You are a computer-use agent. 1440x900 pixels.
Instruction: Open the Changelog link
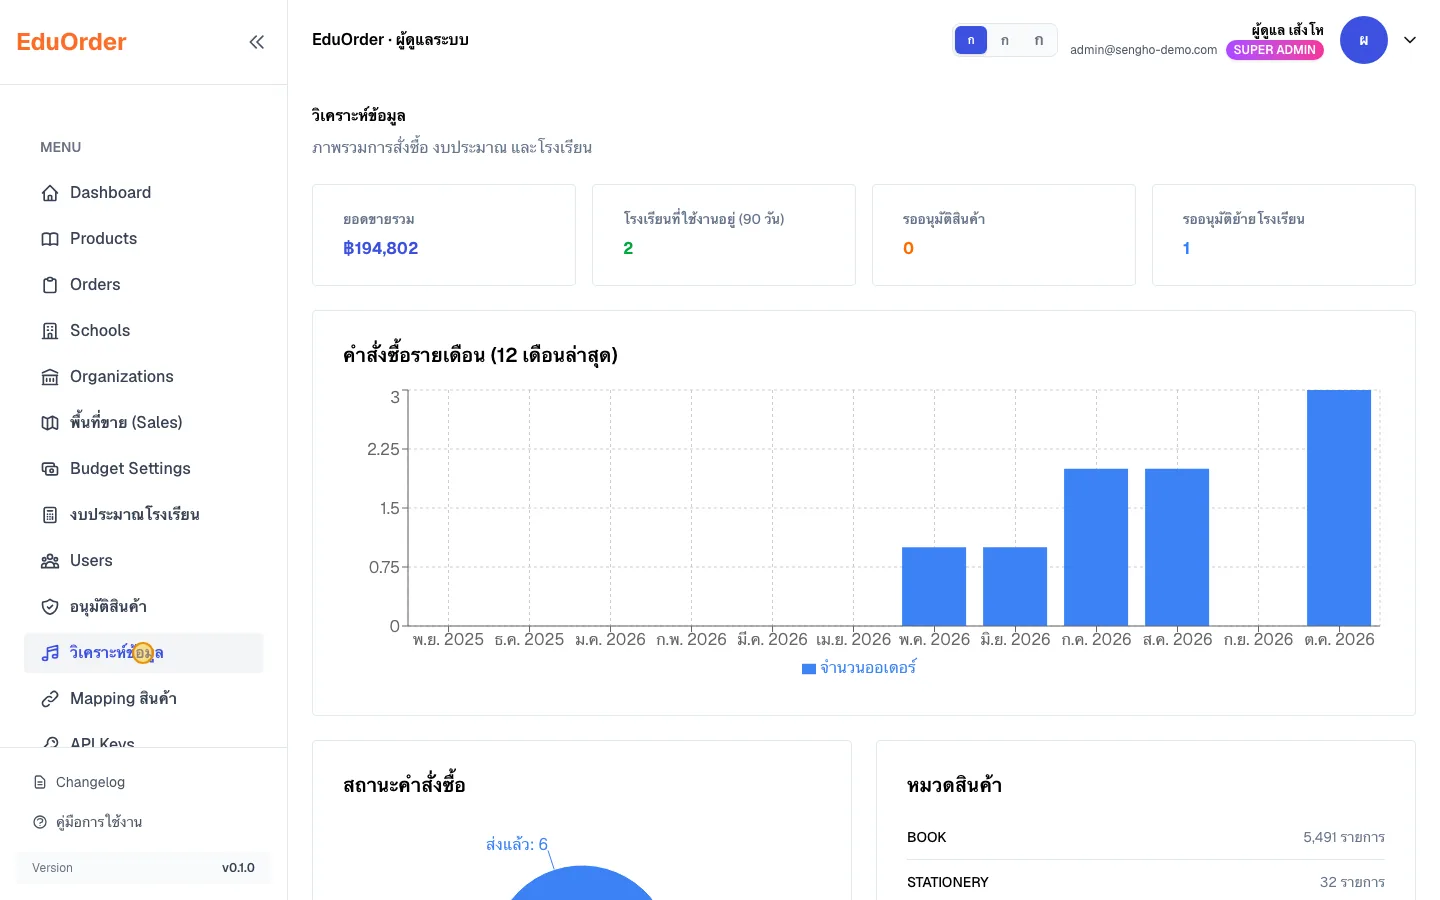point(144,782)
